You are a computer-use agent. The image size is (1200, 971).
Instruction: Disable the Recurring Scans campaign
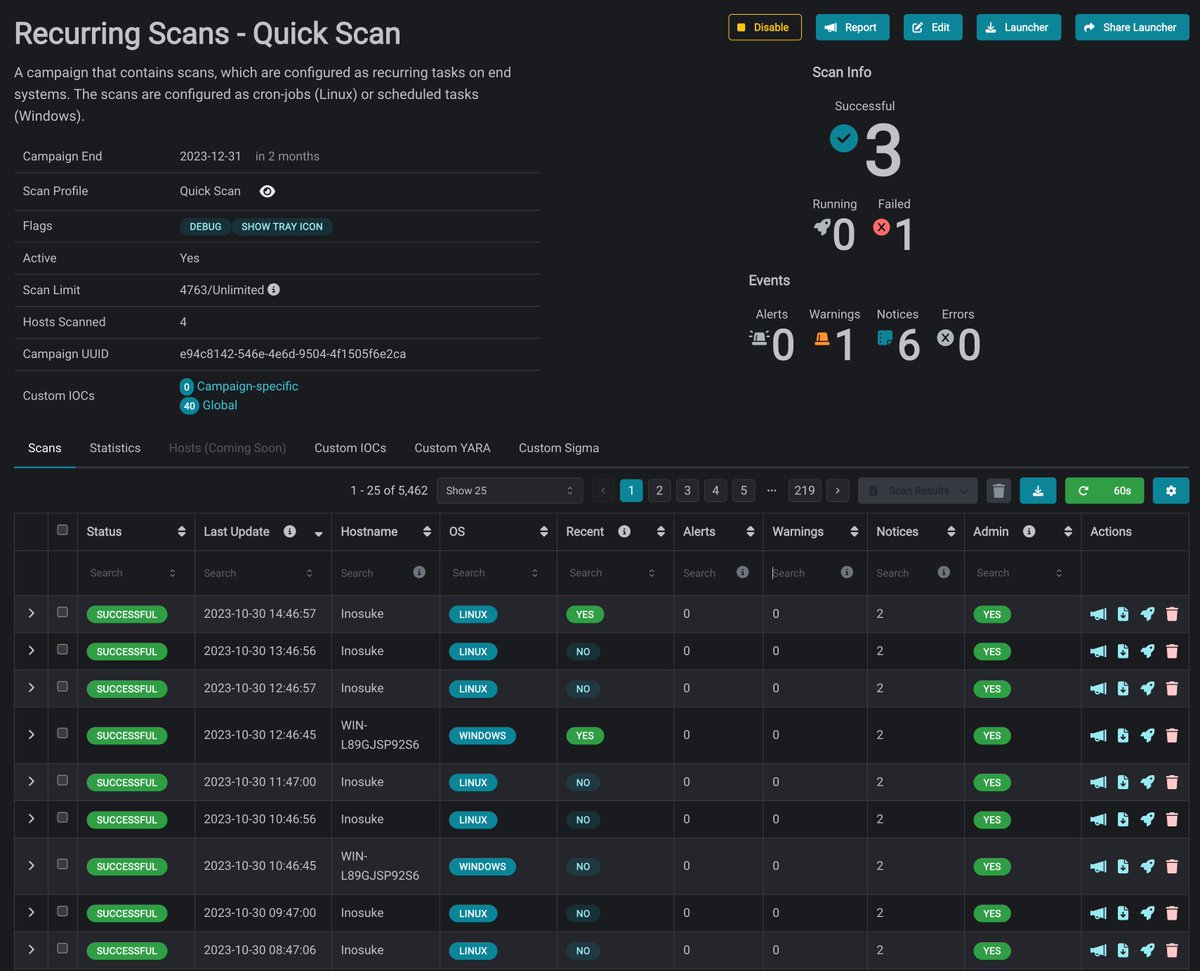(764, 27)
